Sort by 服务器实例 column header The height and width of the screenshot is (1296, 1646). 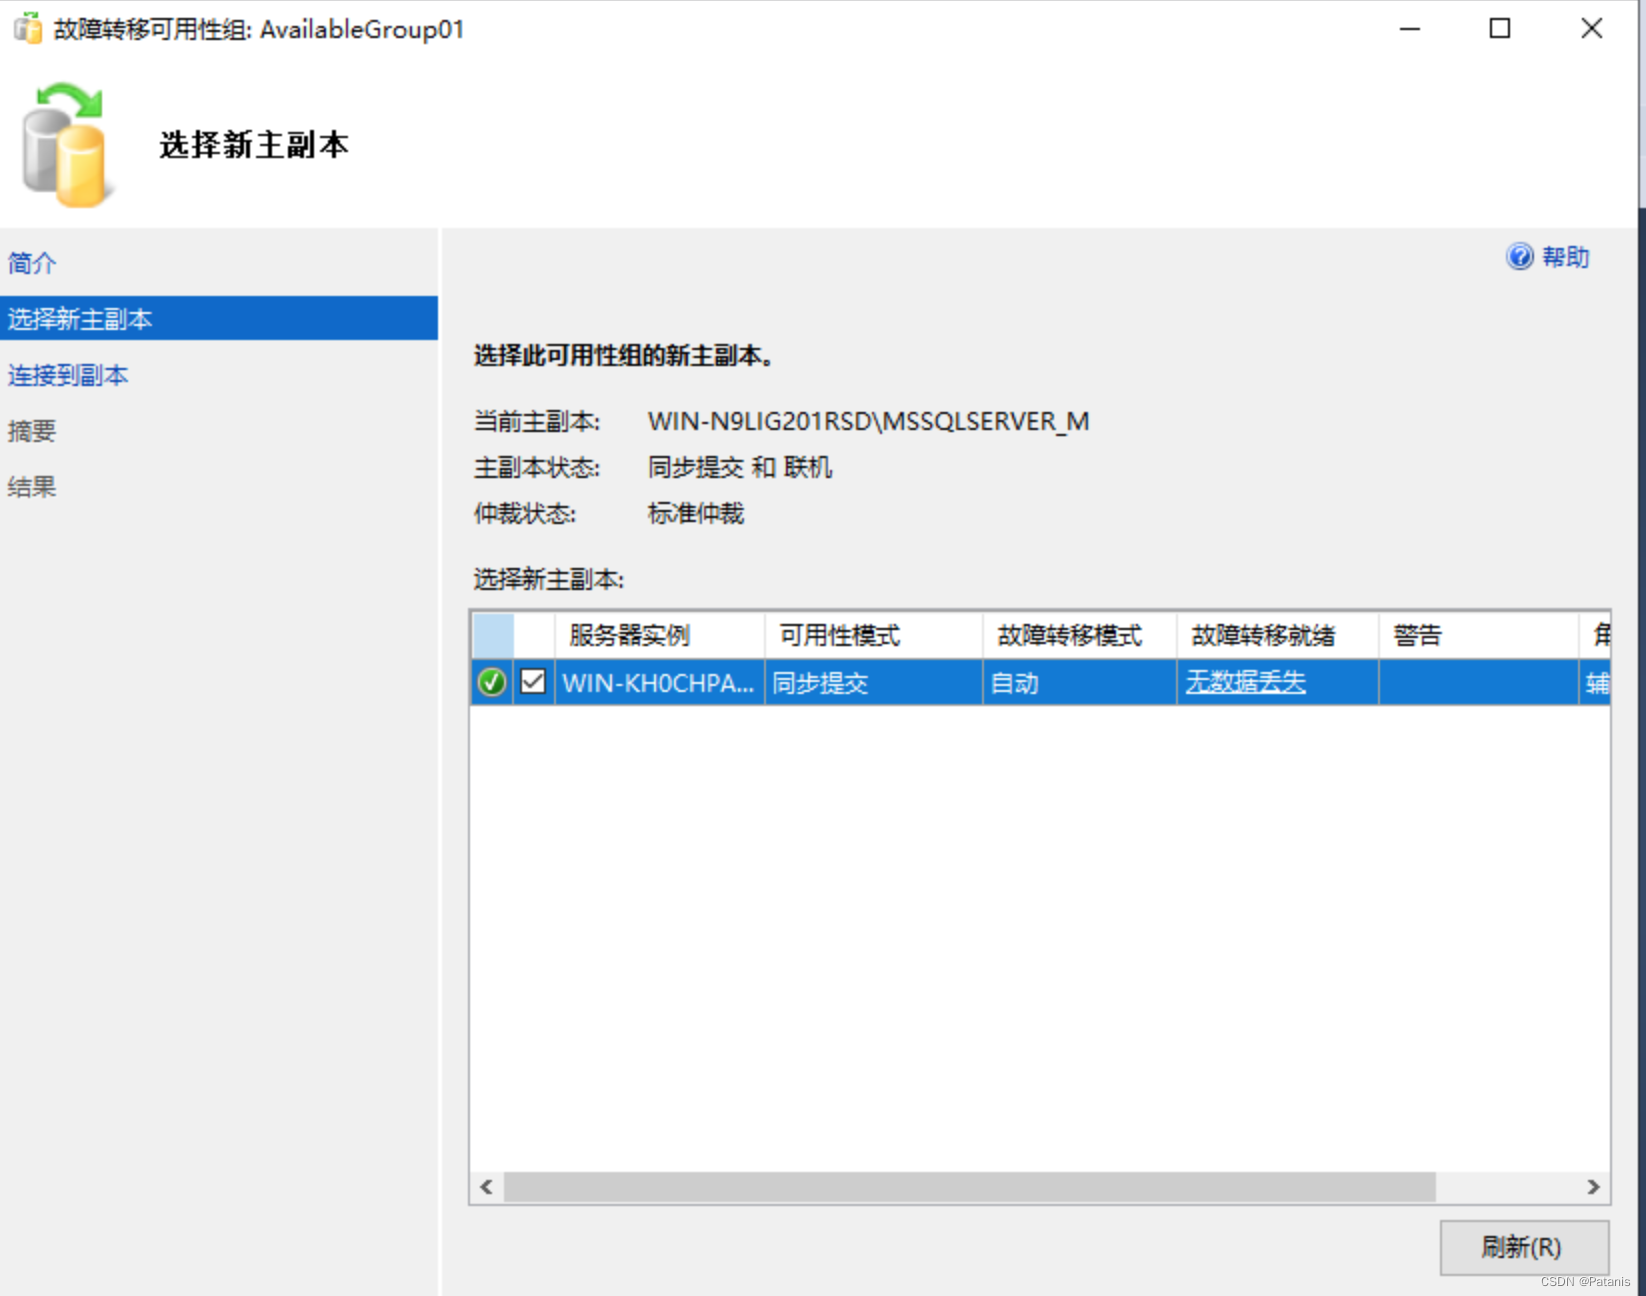coord(660,635)
